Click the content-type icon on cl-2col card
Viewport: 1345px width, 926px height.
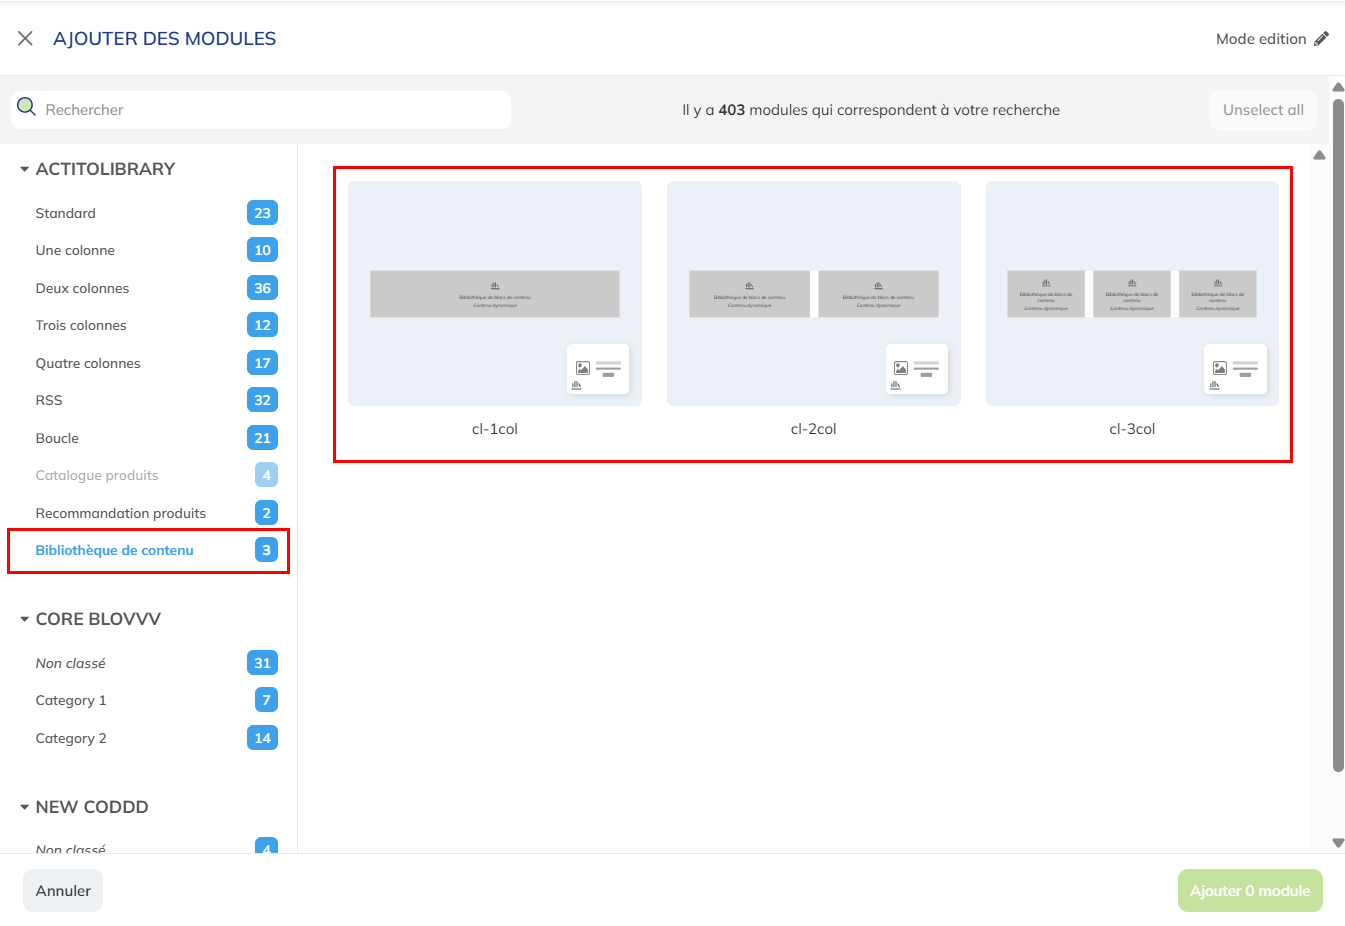tap(917, 369)
